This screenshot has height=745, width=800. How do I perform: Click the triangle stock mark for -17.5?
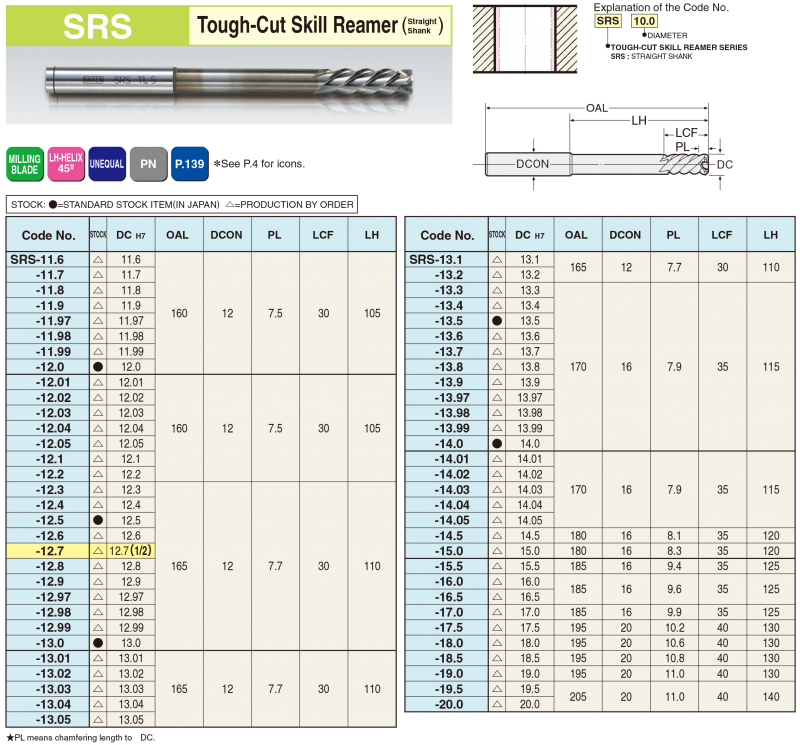(497, 628)
